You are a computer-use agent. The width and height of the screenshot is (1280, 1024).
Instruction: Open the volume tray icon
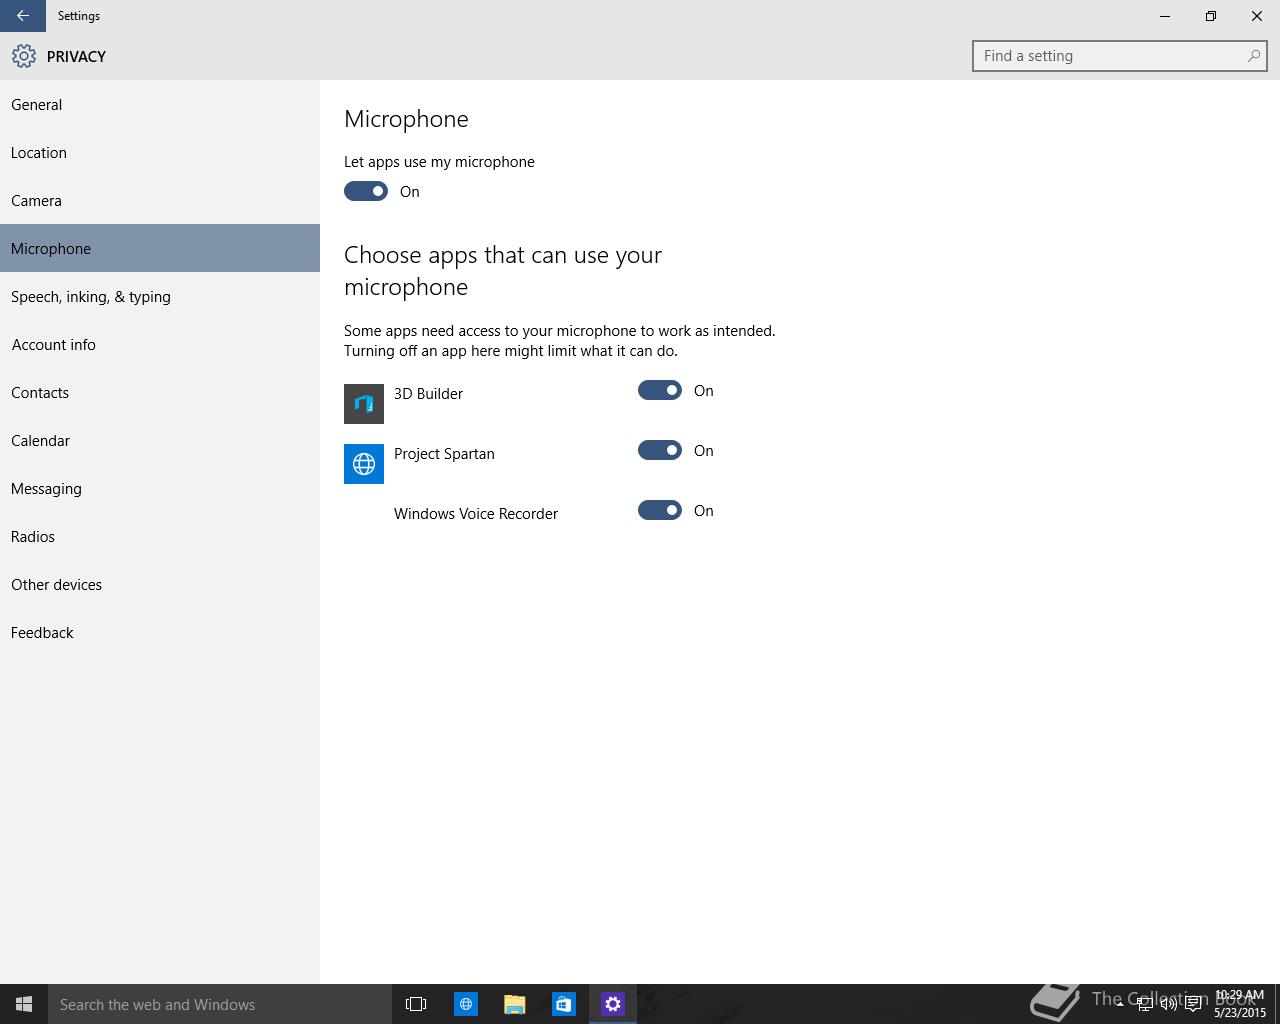coord(1168,1004)
